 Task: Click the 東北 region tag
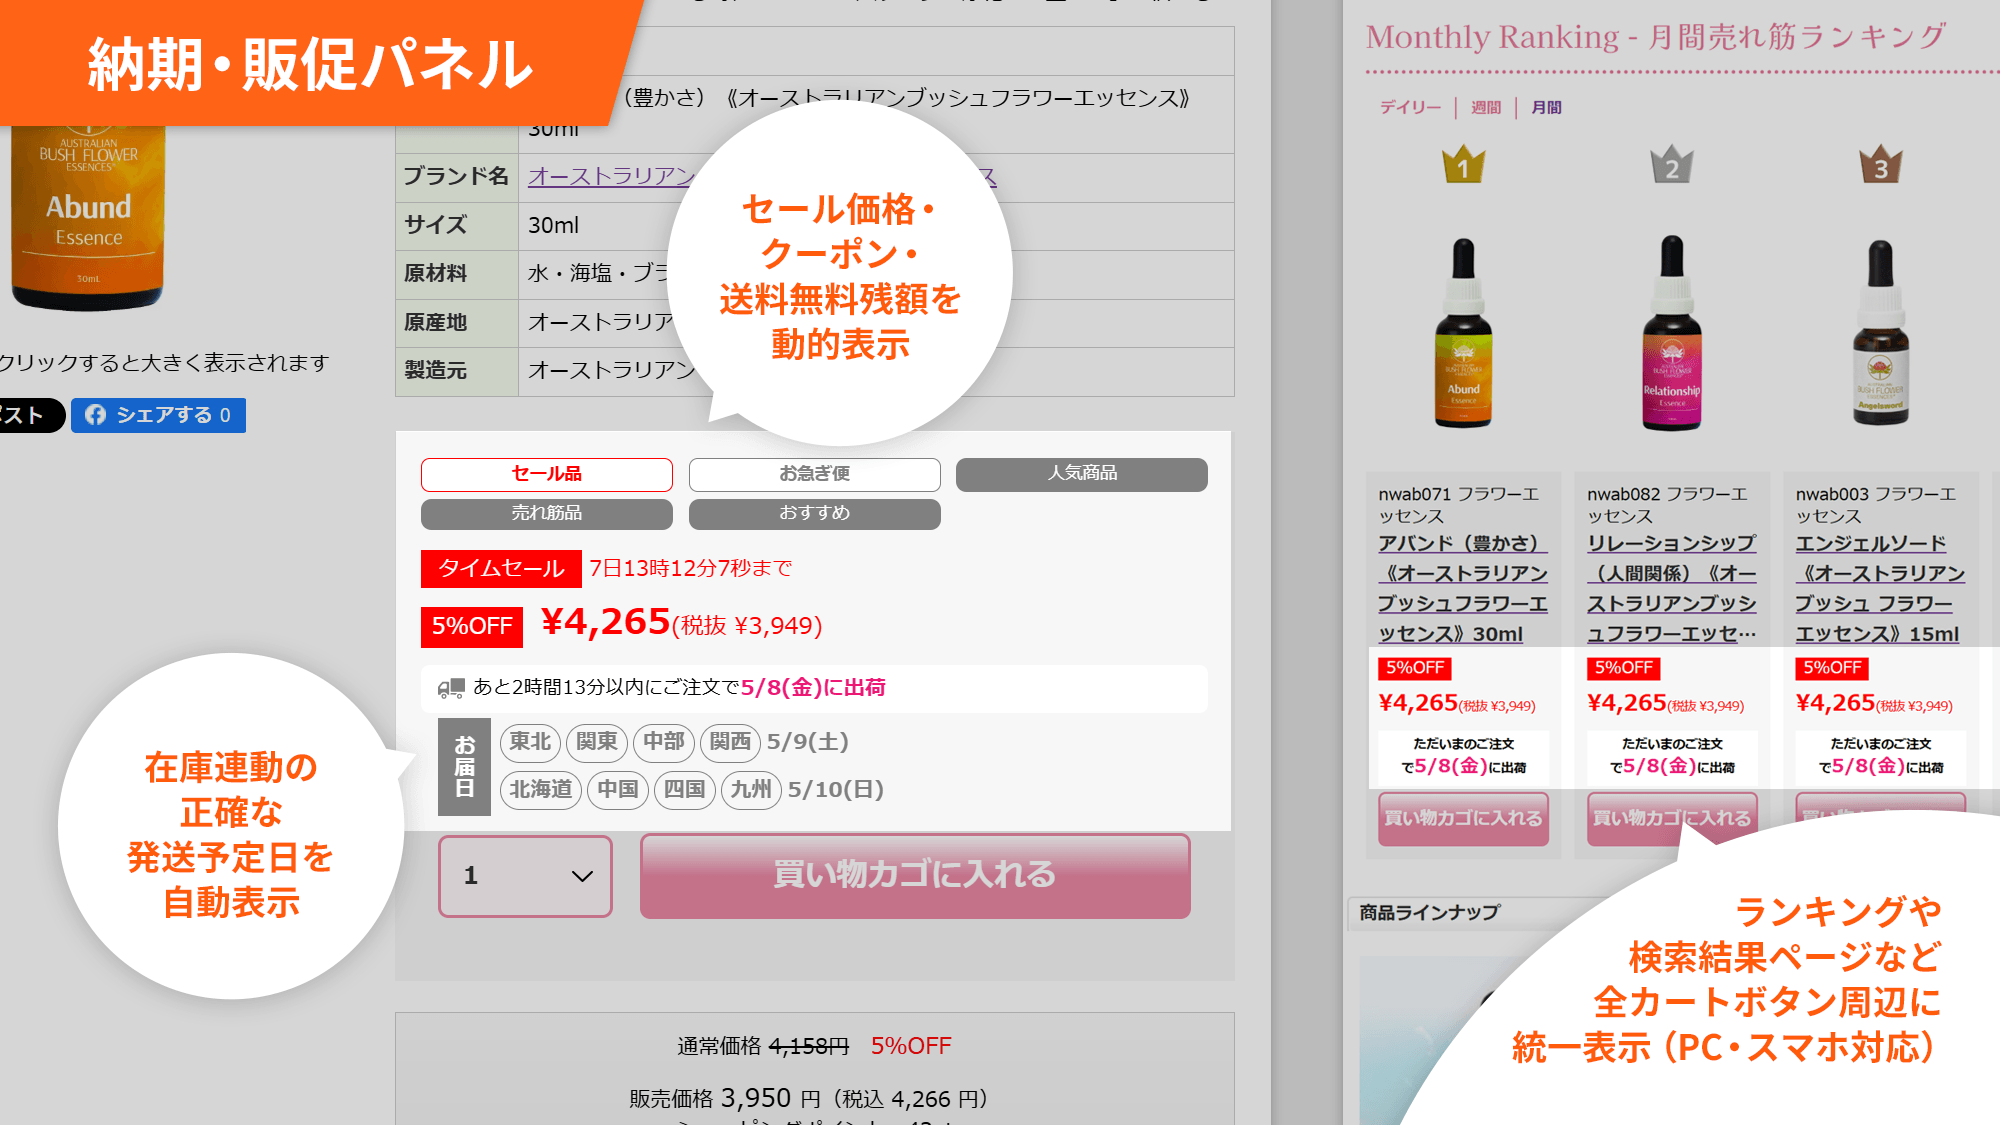point(530,742)
